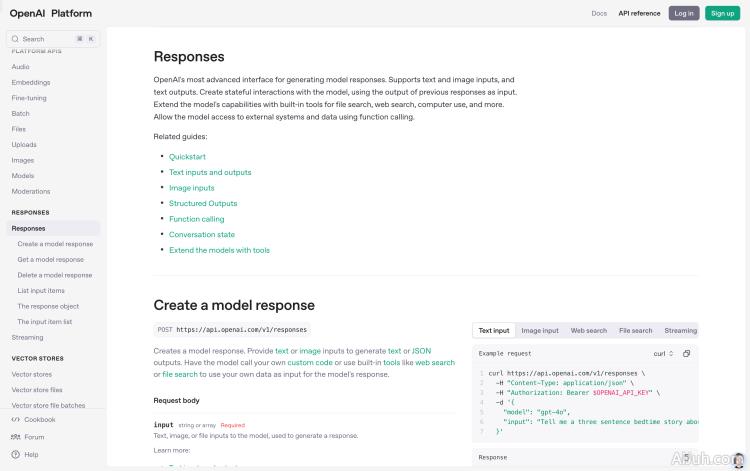Image resolution: width=750 pixels, height=471 pixels.
Task: Select Models in the sidebar
Action: (22, 175)
